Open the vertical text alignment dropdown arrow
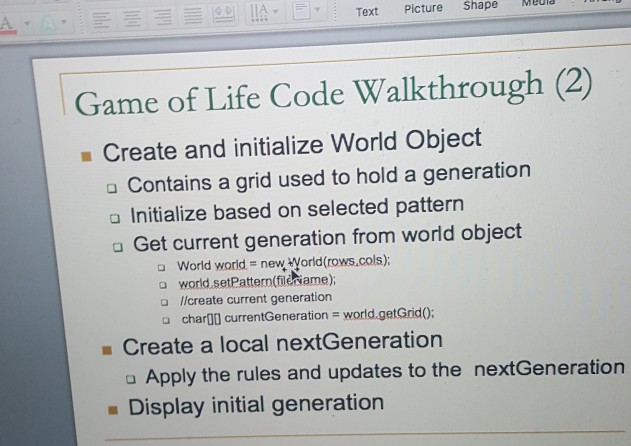The width and height of the screenshot is (631, 446). 318,9
